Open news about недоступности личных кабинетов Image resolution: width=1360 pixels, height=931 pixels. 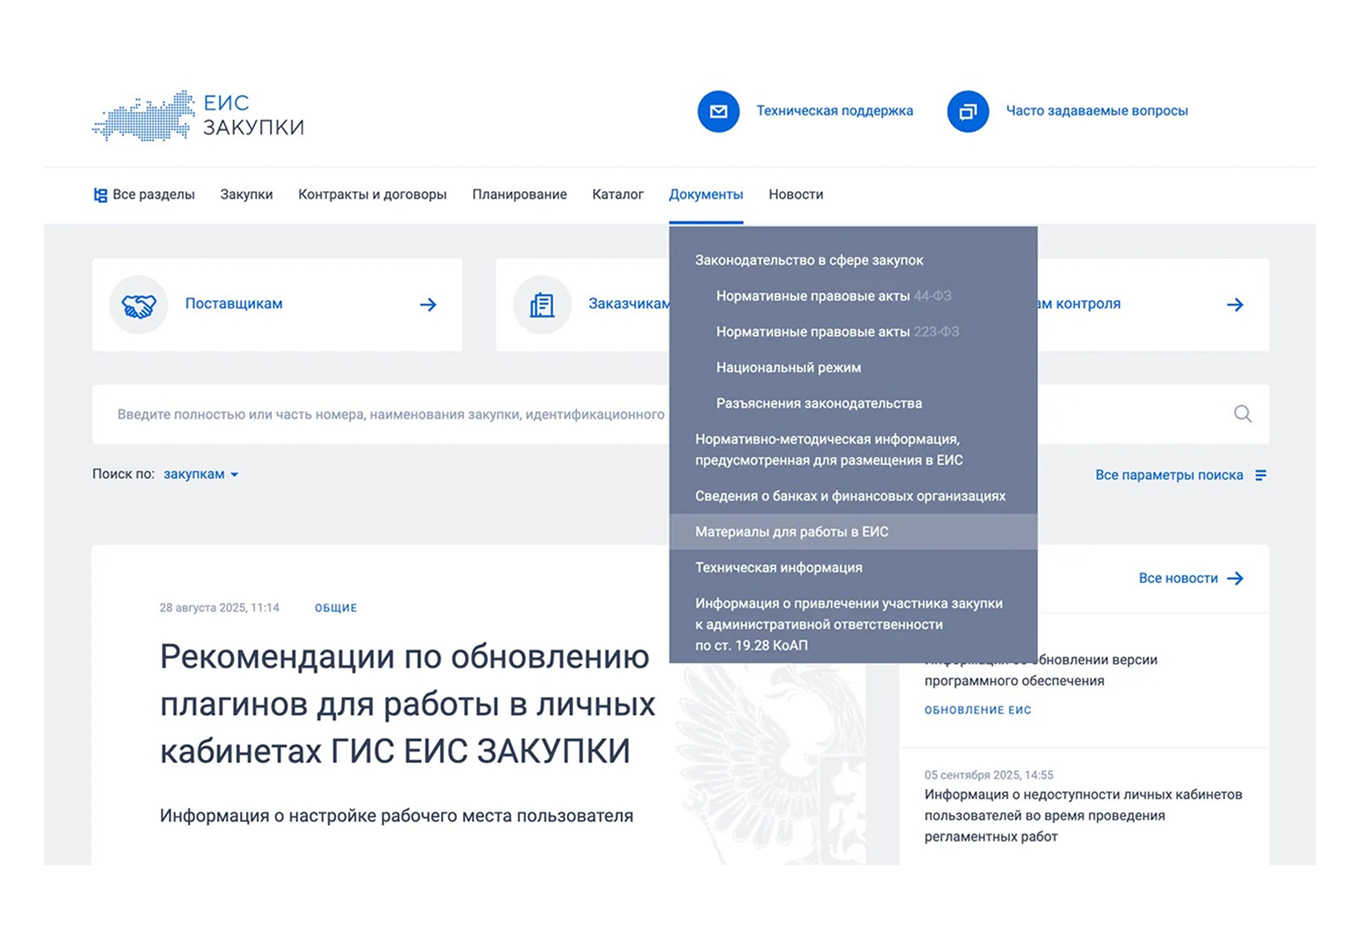coord(1083,816)
